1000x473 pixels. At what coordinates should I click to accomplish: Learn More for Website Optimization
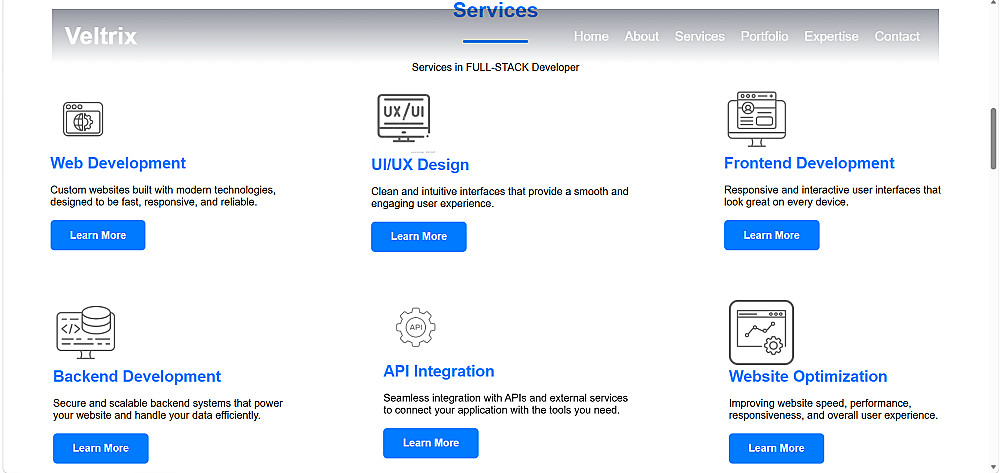776,448
